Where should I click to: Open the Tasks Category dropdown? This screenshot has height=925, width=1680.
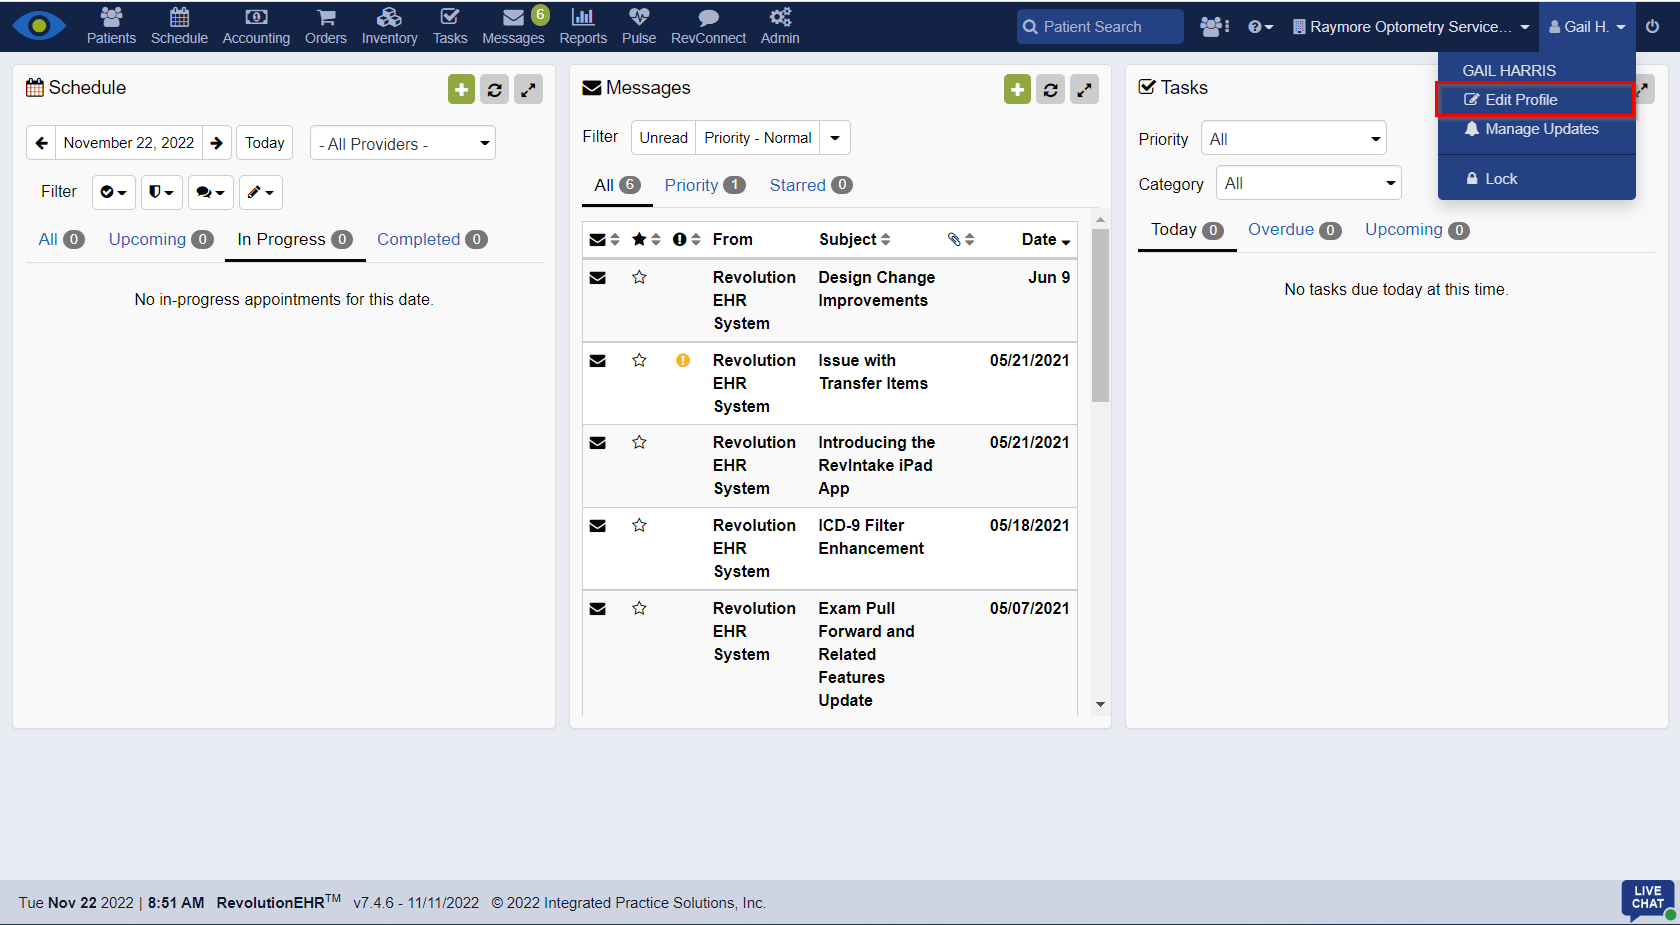[1309, 183]
